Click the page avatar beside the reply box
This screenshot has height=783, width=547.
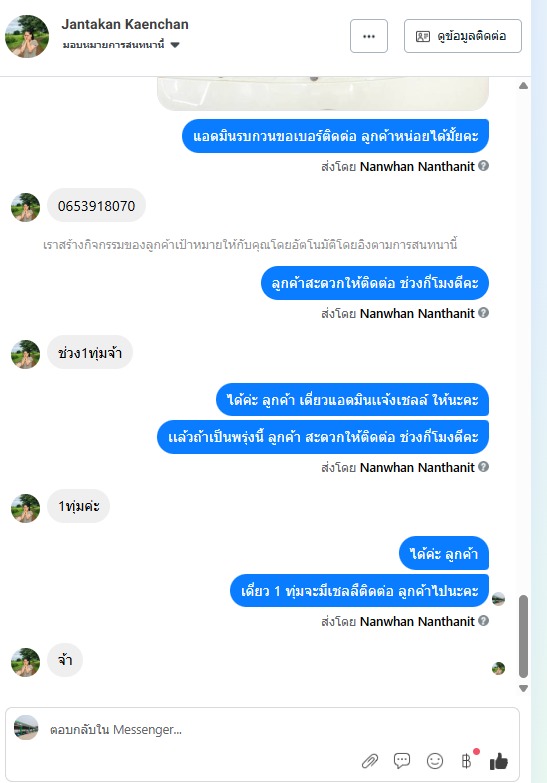click(x=26, y=728)
